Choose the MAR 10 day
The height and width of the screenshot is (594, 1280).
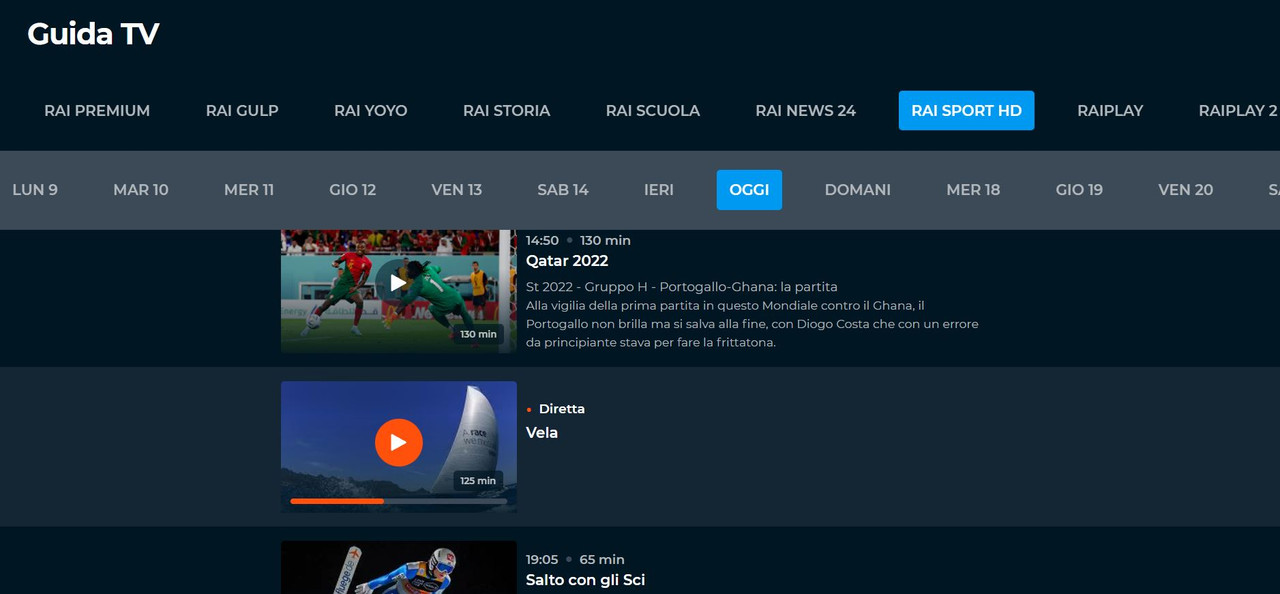(x=141, y=190)
